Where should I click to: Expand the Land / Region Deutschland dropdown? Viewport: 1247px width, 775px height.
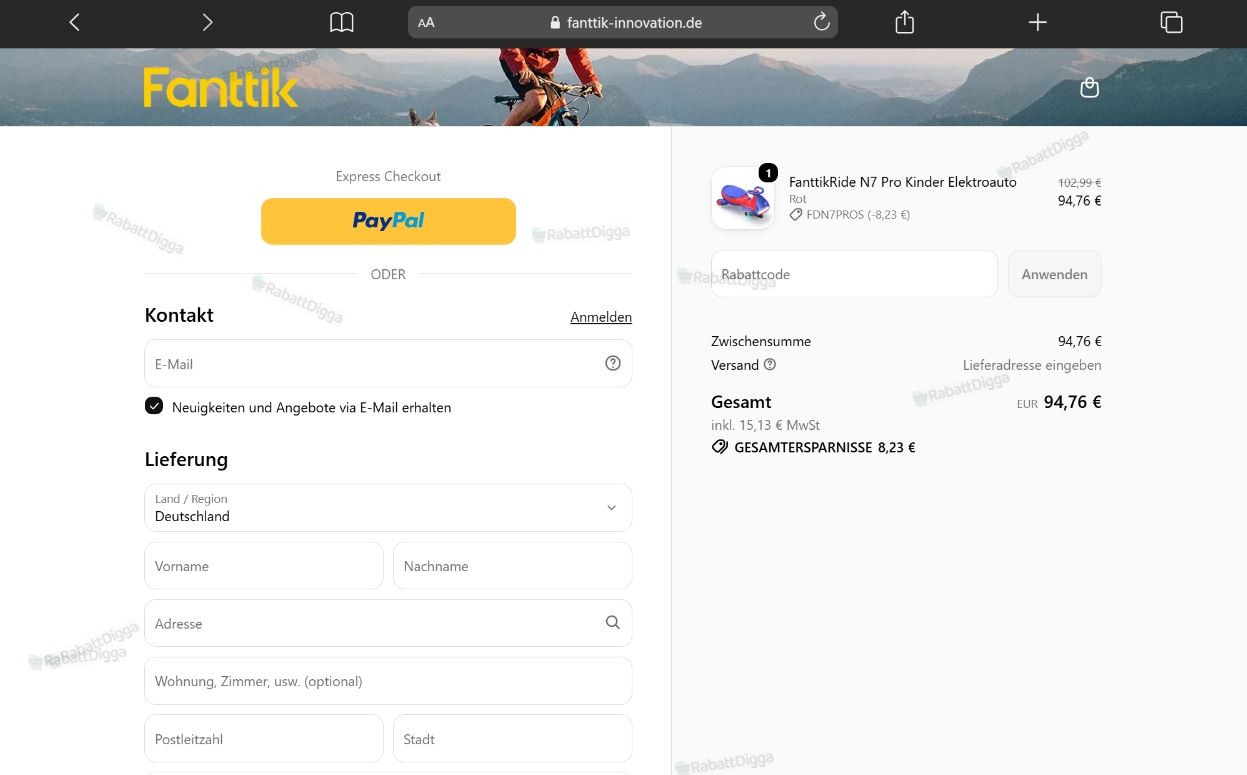[388, 508]
